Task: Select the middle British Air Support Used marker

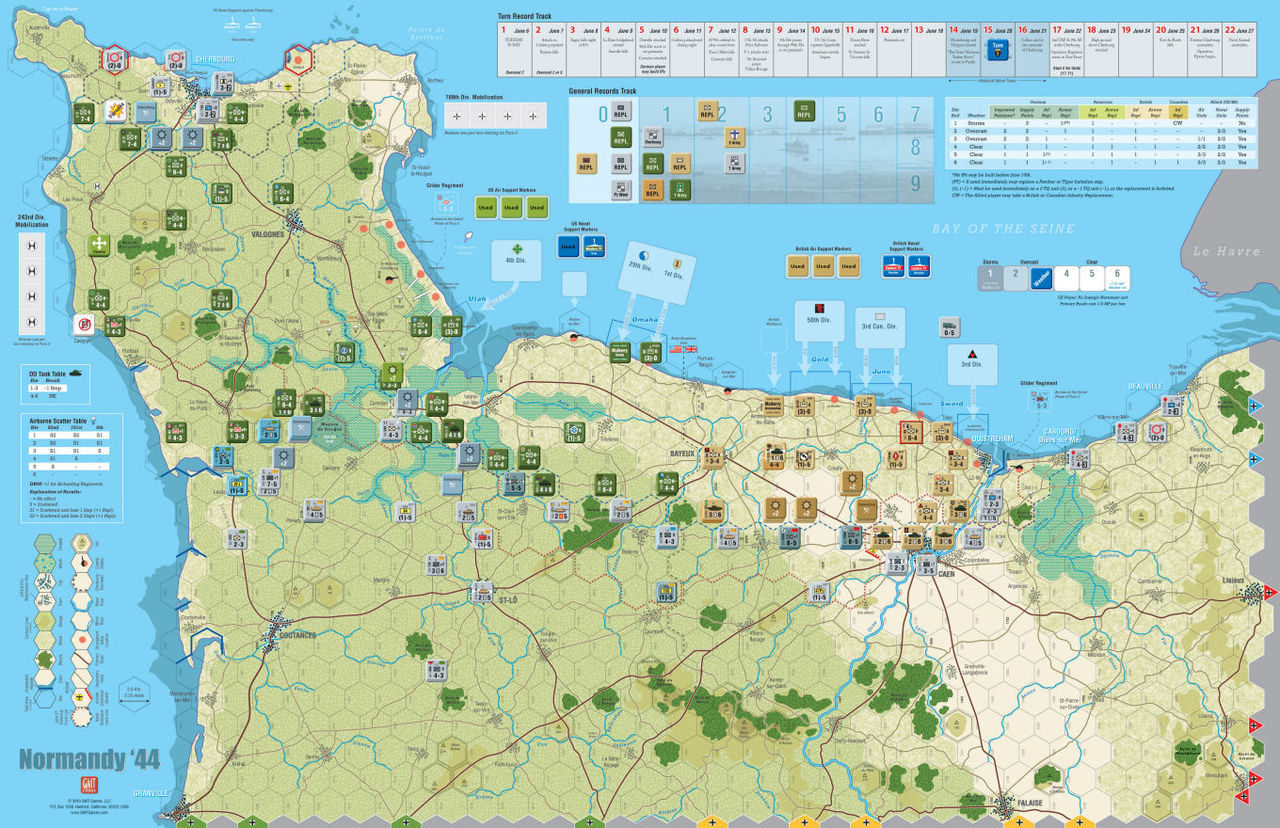Action: [x=823, y=267]
